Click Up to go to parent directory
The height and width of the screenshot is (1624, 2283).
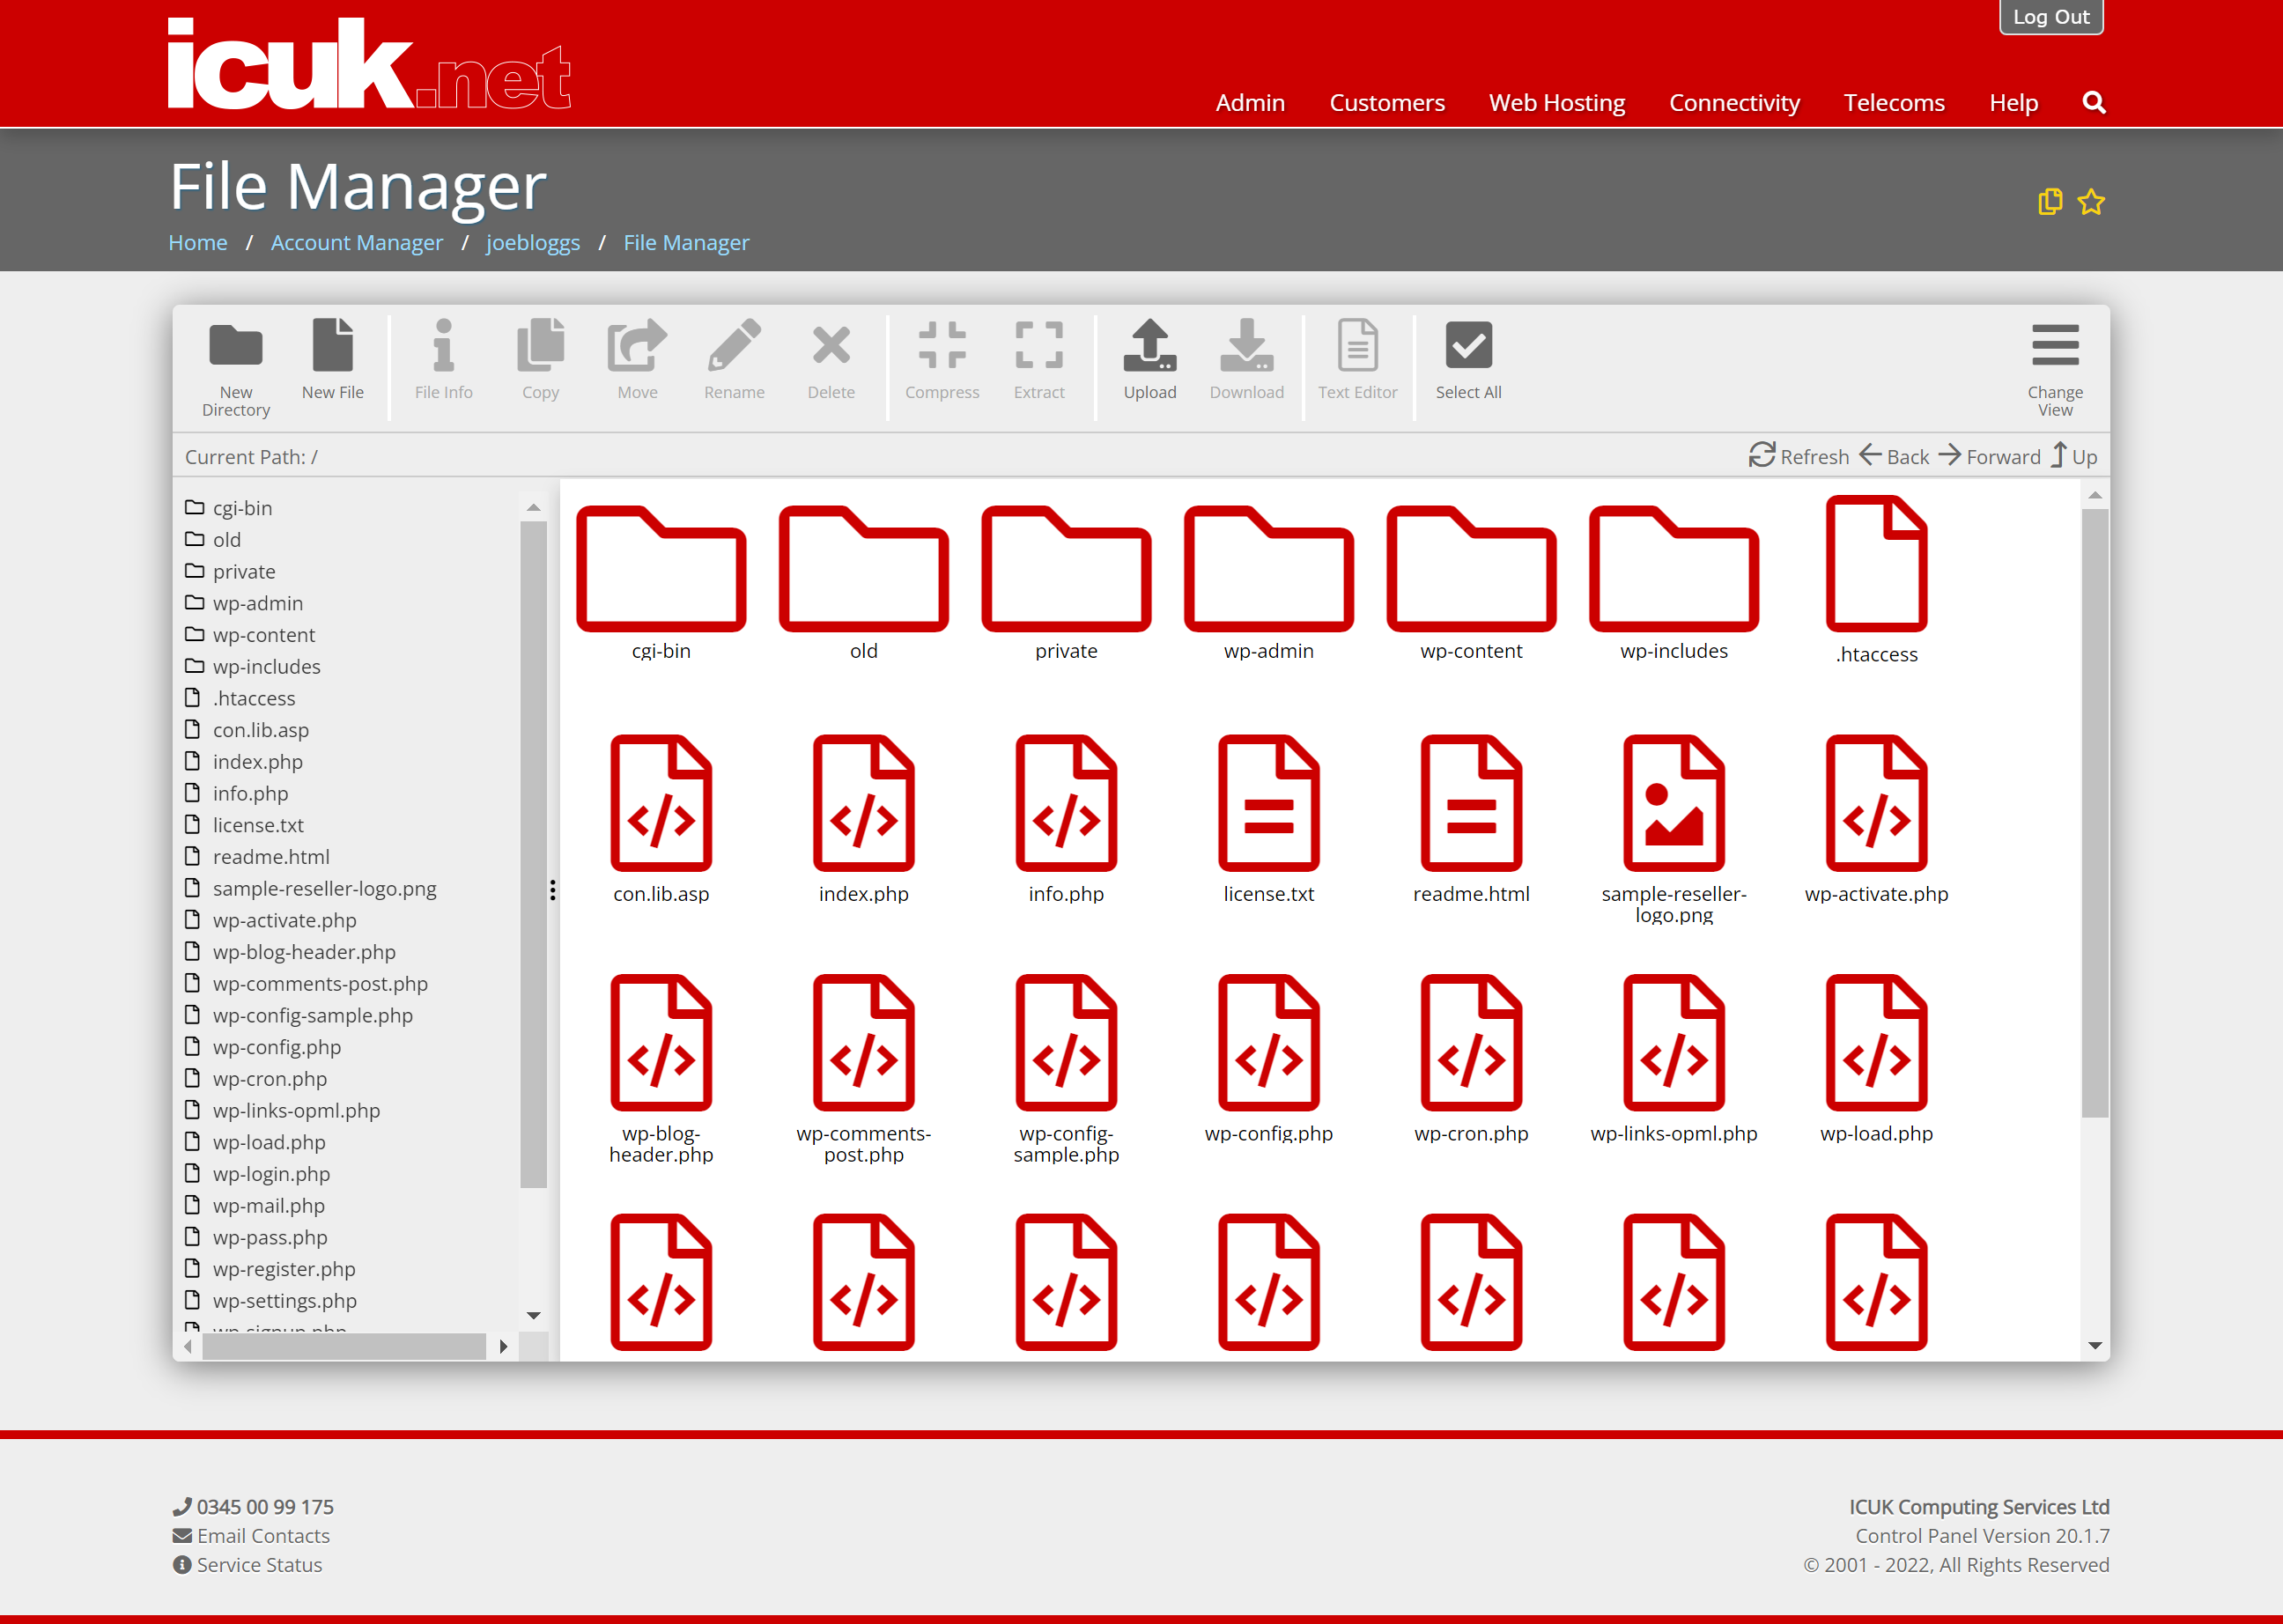pos(2073,456)
